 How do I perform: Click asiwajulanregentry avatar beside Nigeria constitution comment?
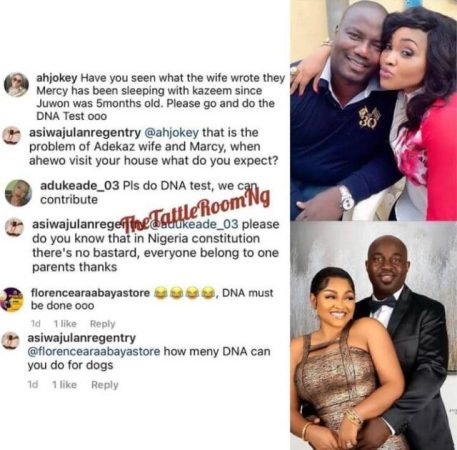coord(14,227)
